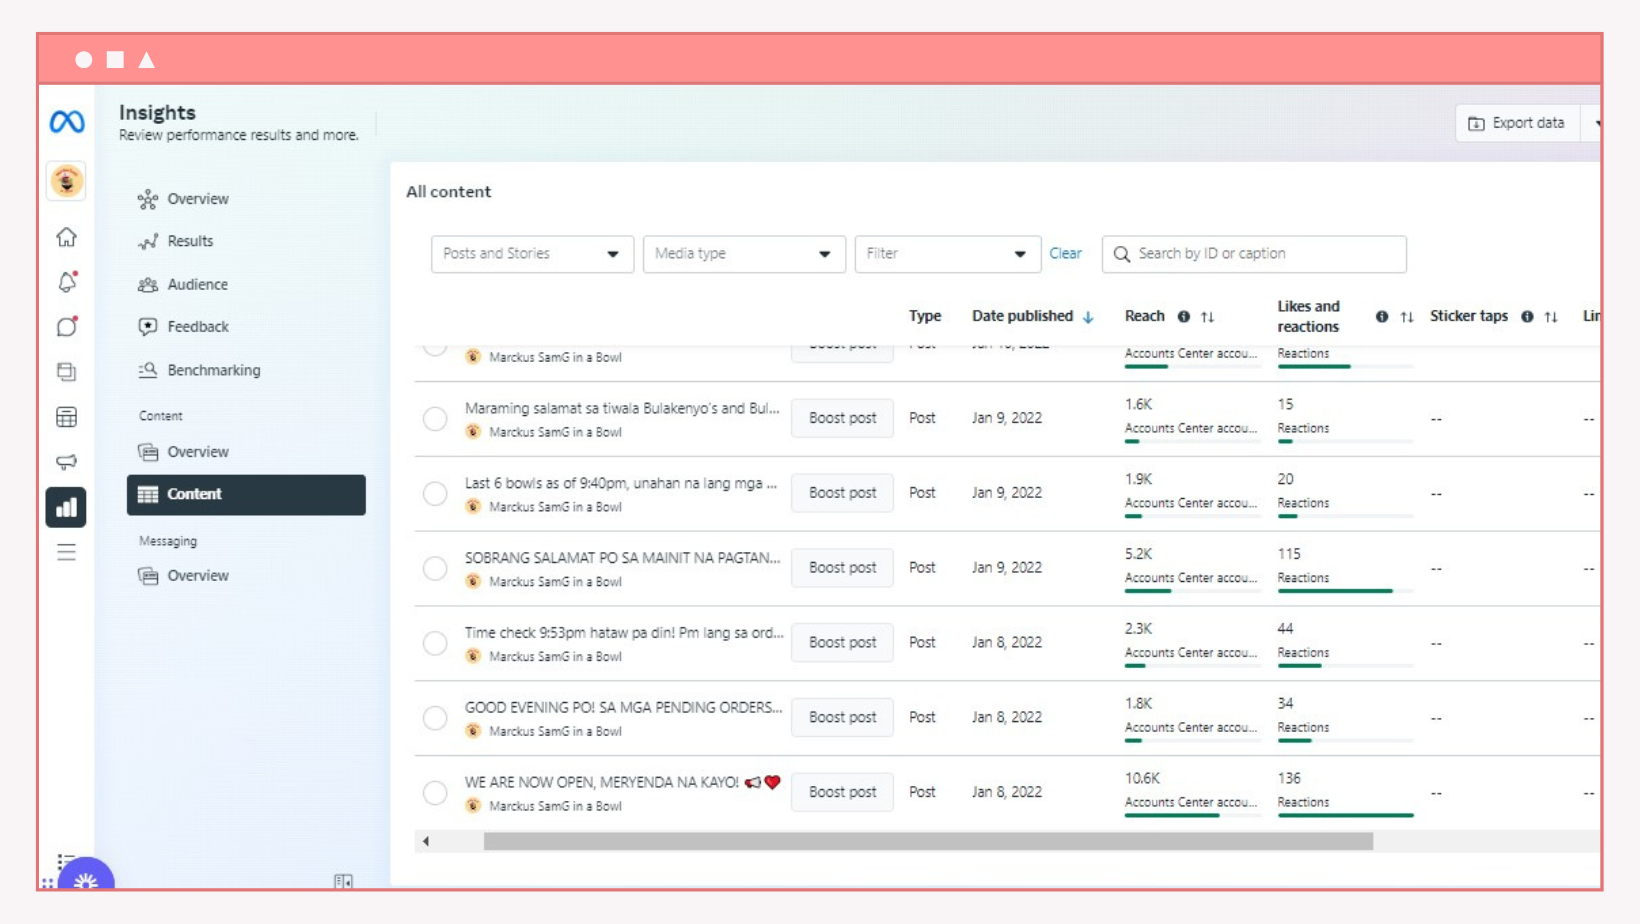Select radio for WE ARE NOW OPEN post
This screenshot has width=1640, height=924.
pyautogui.click(x=435, y=793)
